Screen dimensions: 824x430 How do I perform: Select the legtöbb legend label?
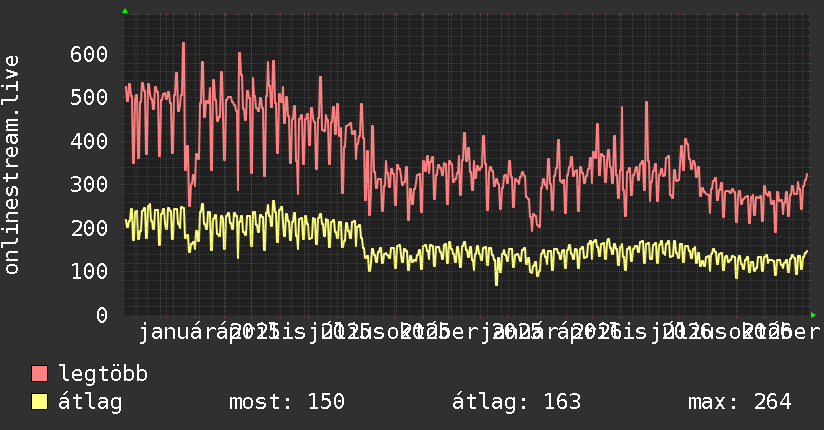click(103, 373)
